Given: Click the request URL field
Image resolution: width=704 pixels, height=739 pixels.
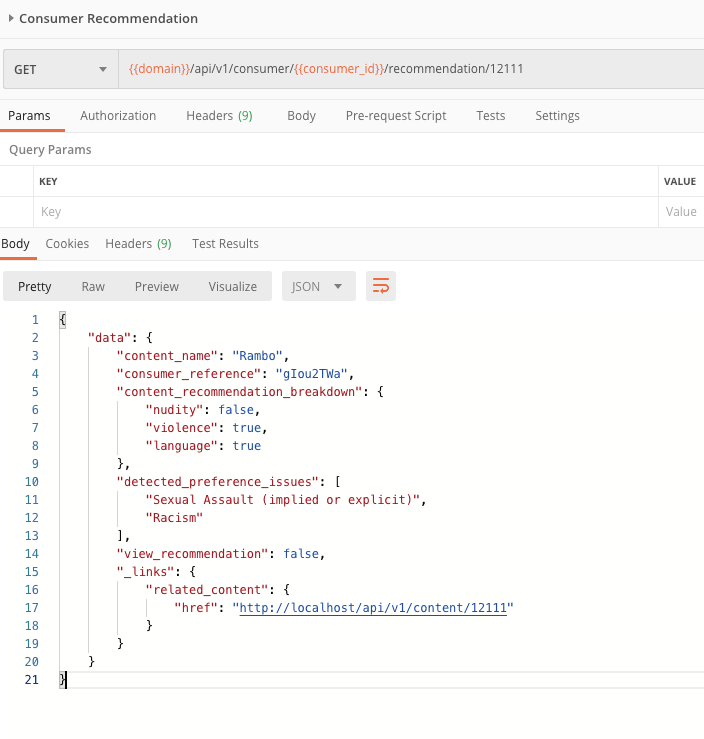Looking at the screenshot, I should pyautogui.click(x=411, y=69).
